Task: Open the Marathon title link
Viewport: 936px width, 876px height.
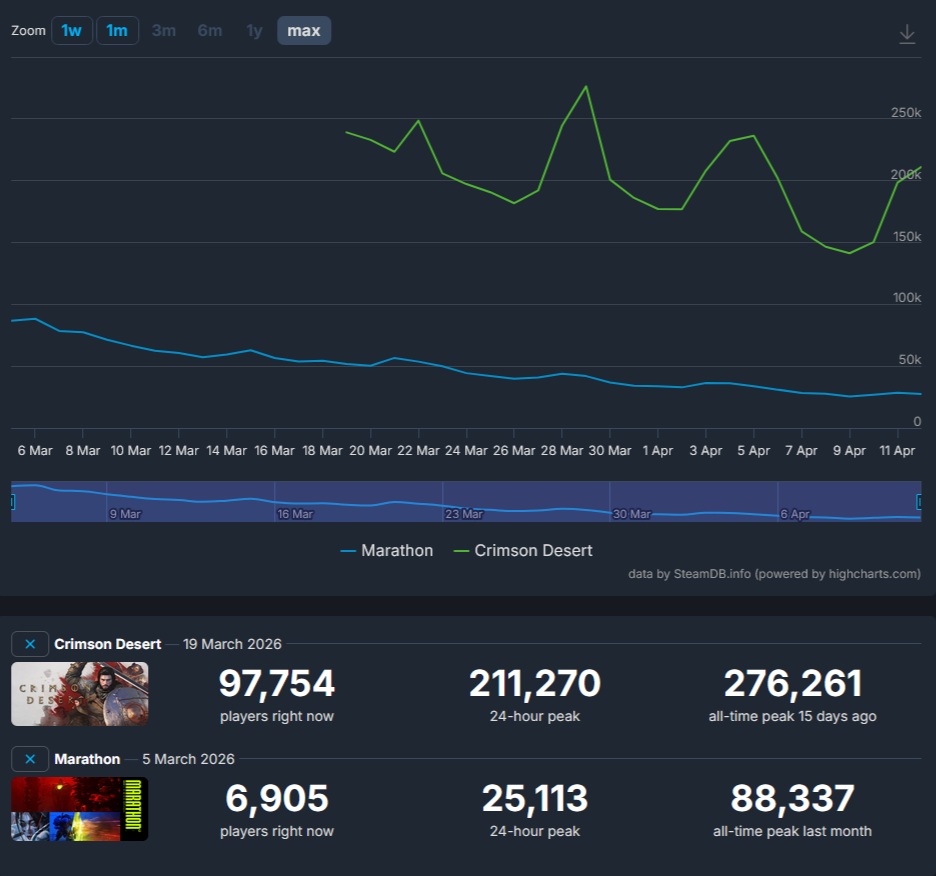Action: tap(87, 759)
